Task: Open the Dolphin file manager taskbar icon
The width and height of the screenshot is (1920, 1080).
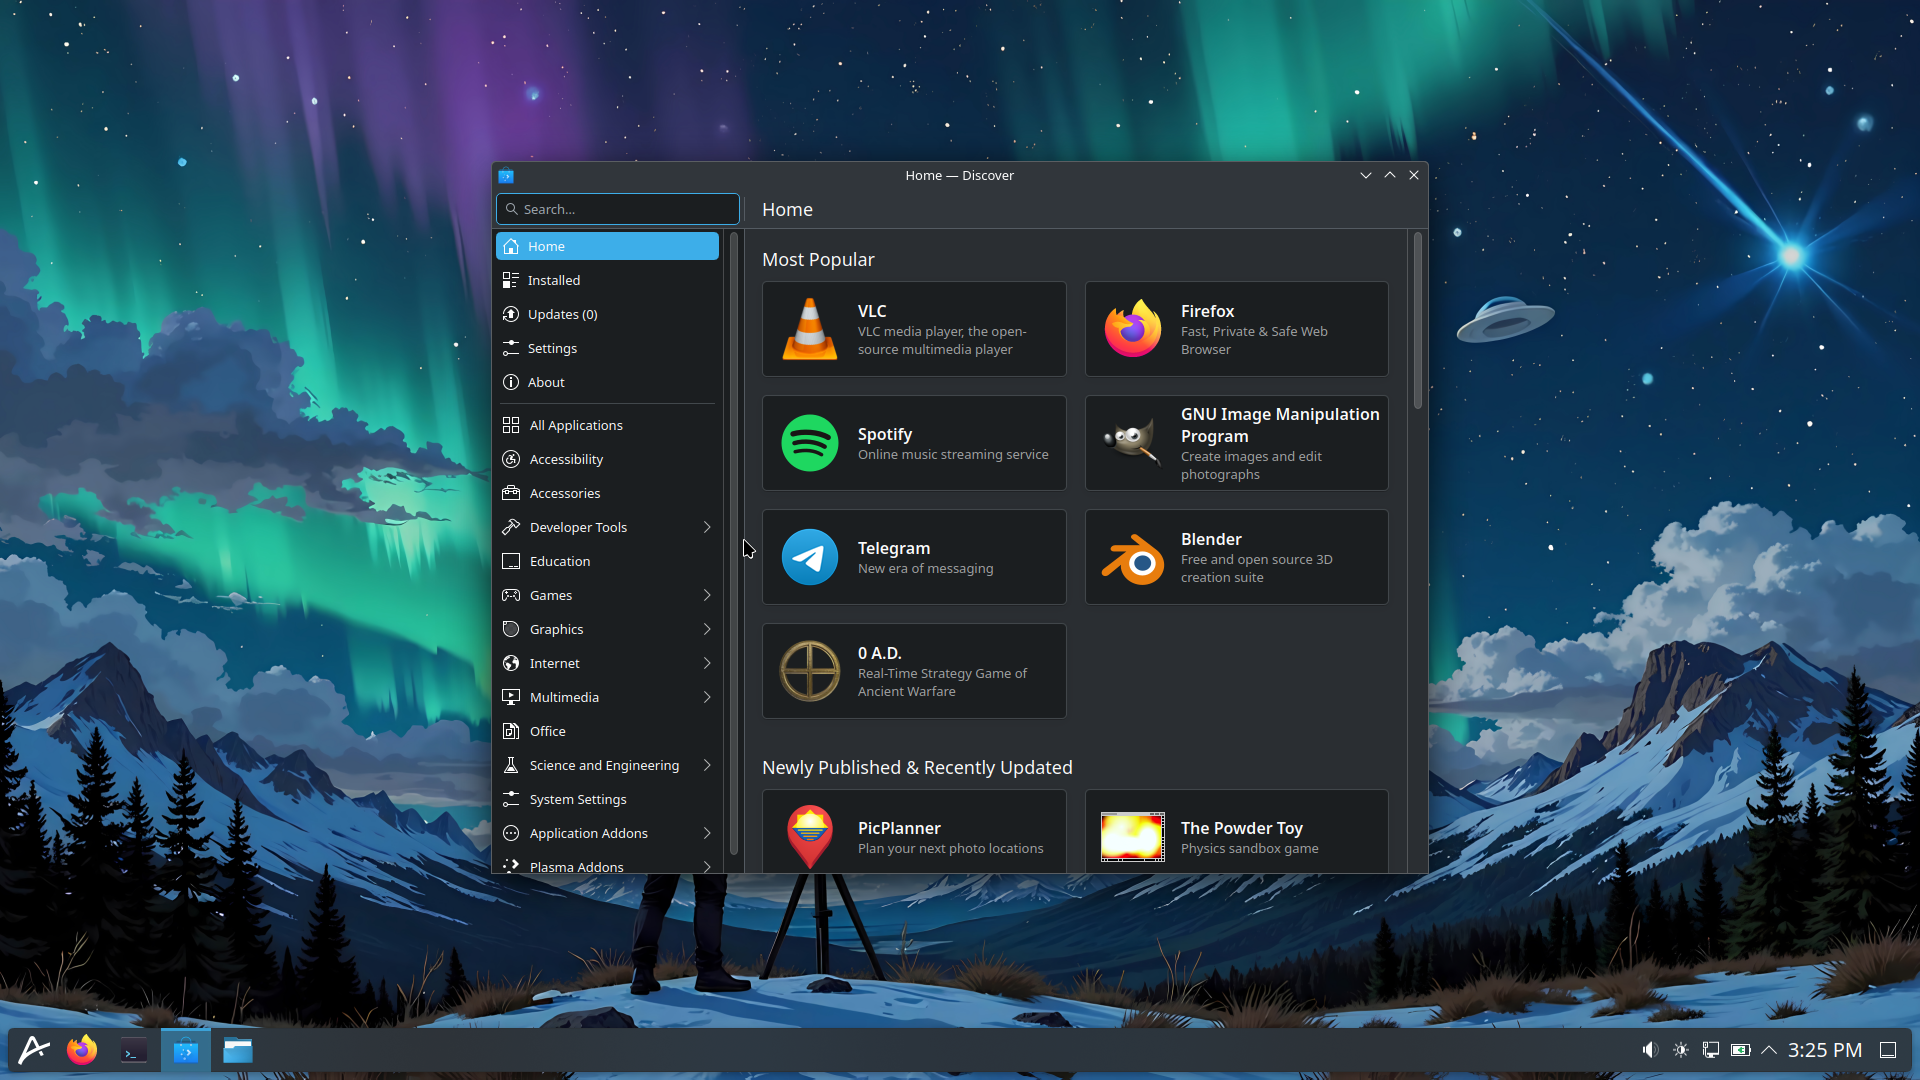Action: pos(238,1050)
